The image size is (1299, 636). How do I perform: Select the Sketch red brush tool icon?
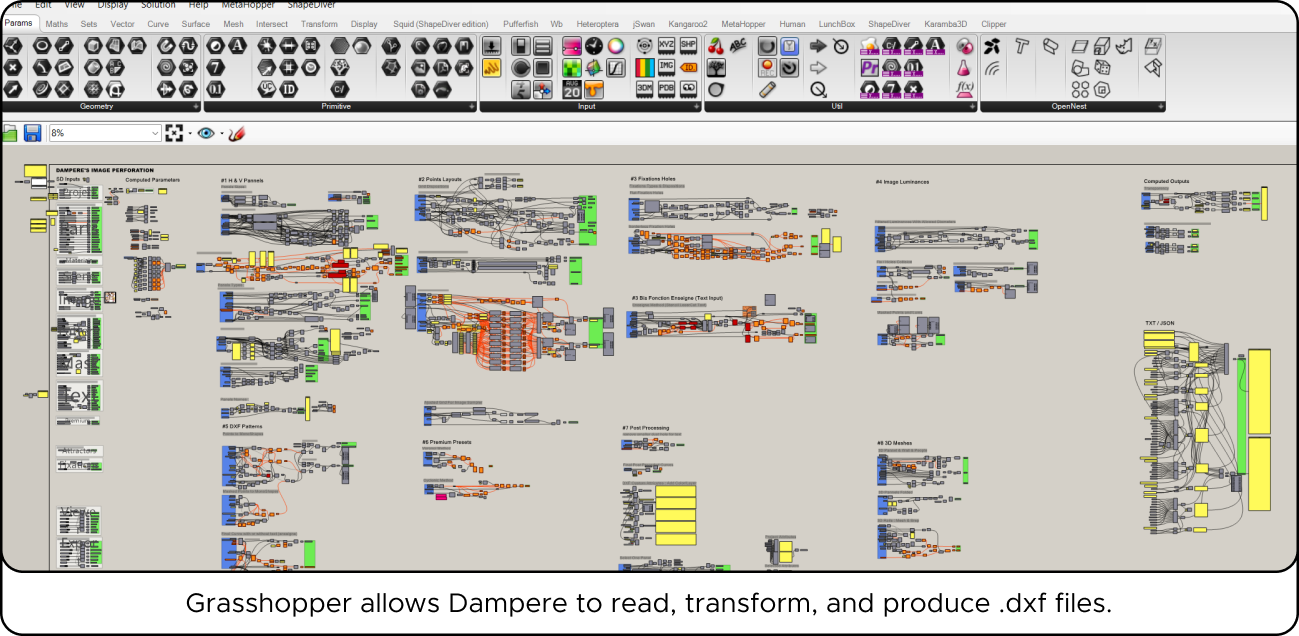[x=237, y=133]
